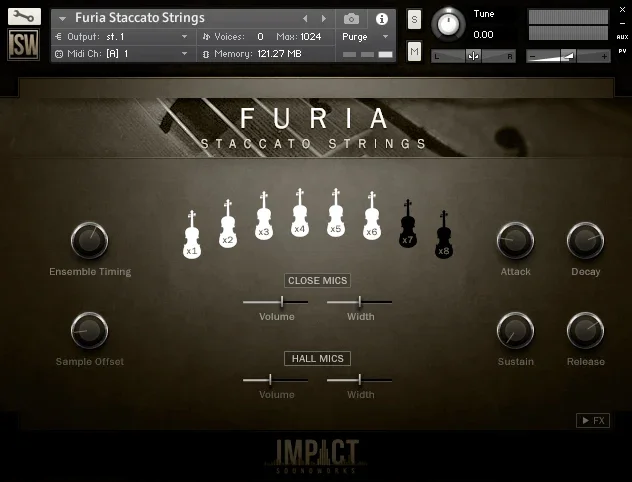Screen dimensions: 632x482
Task: Click the Ensemble Timing knob
Action: pos(89,241)
